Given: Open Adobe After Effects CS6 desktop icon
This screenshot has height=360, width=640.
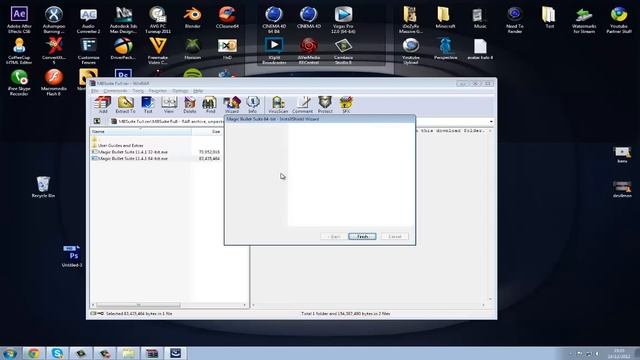Looking at the screenshot, I should 19,20.
